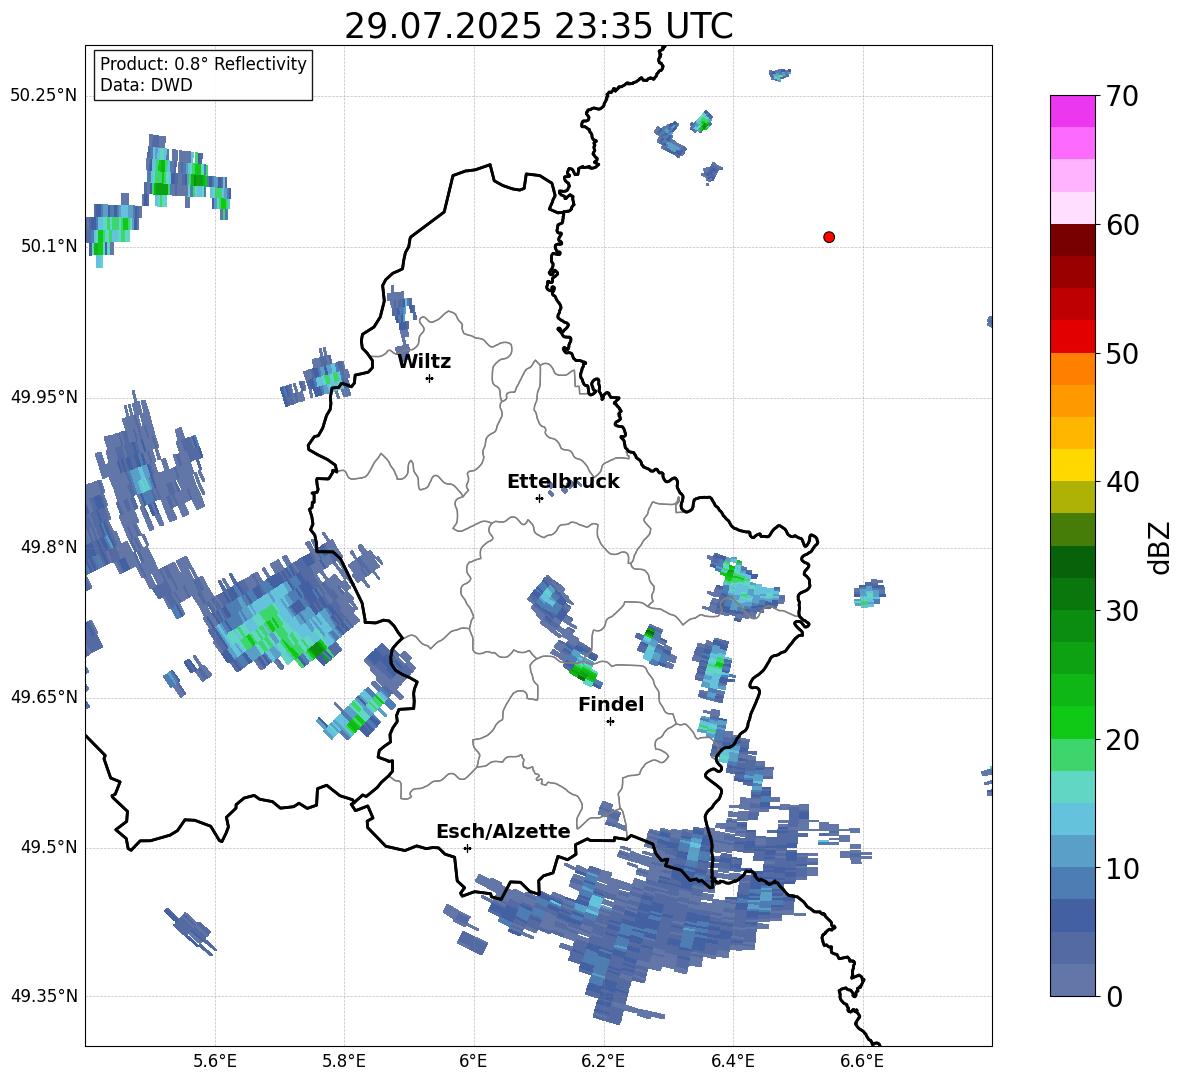Click the 6.2°E longitude label
The image size is (1184, 1081).
[603, 1061]
